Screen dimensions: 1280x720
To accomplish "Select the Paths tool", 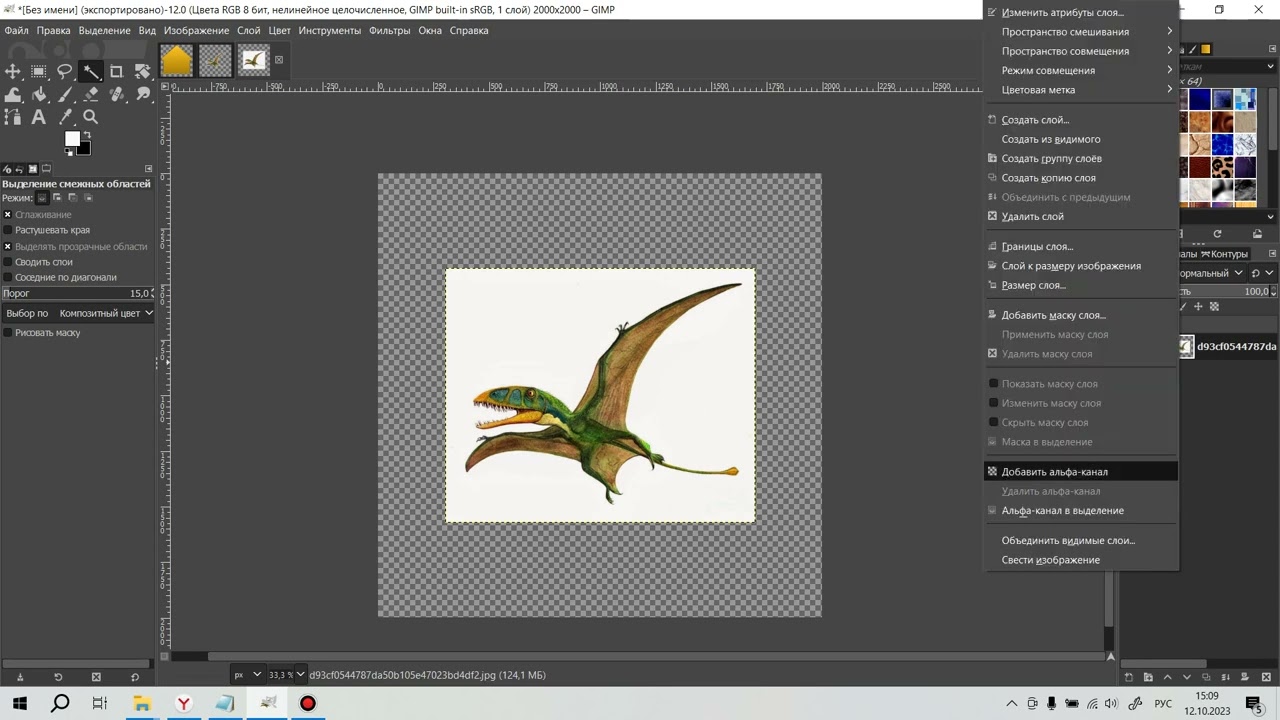I will click(x=13, y=118).
